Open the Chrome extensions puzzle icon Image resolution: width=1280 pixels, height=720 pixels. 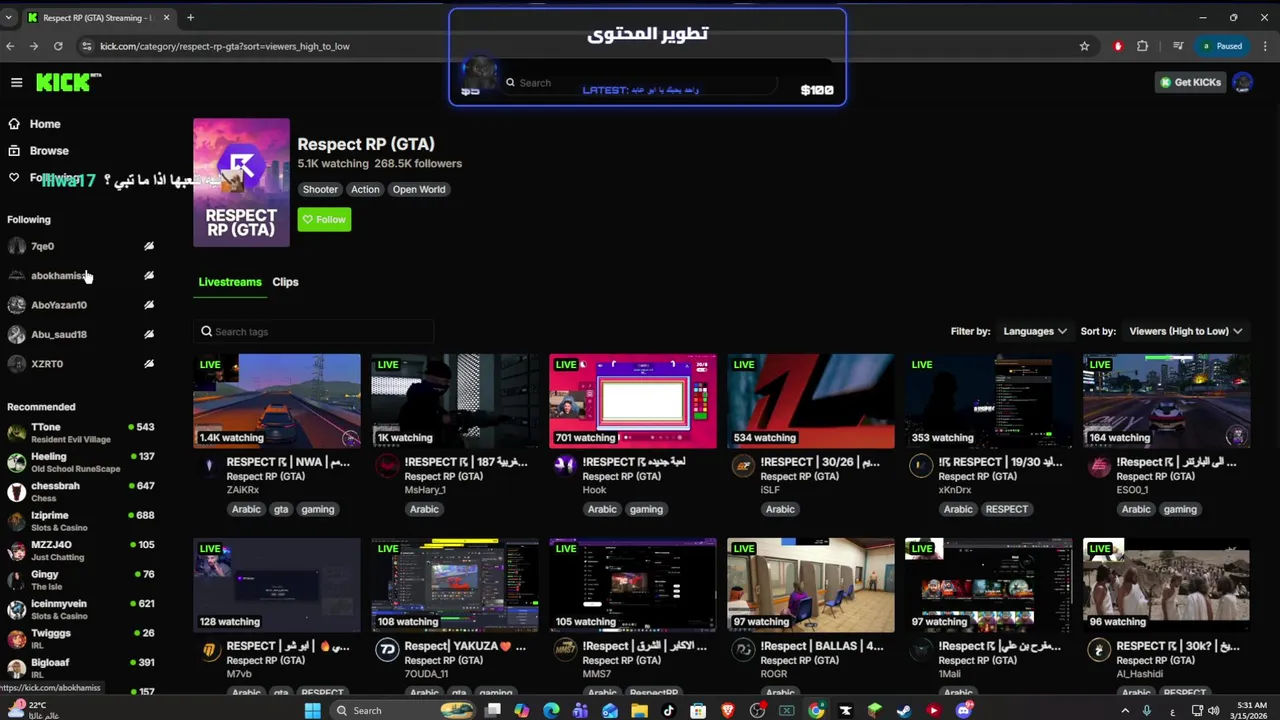click(x=1142, y=46)
